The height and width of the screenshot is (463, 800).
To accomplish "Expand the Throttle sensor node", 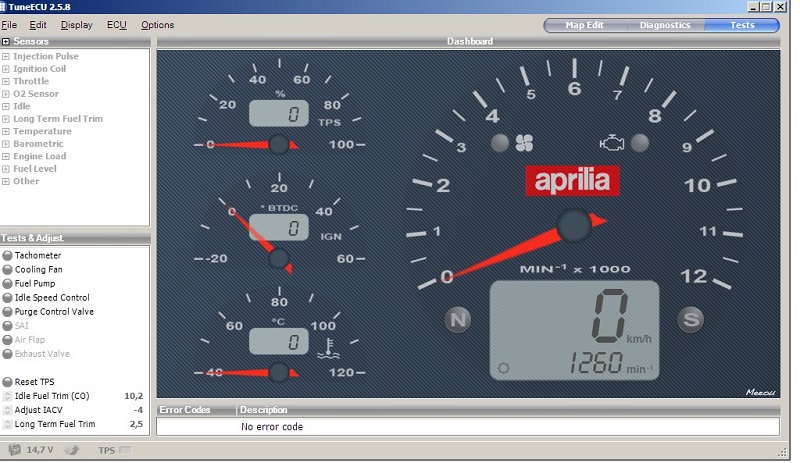I will pyautogui.click(x=6, y=81).
